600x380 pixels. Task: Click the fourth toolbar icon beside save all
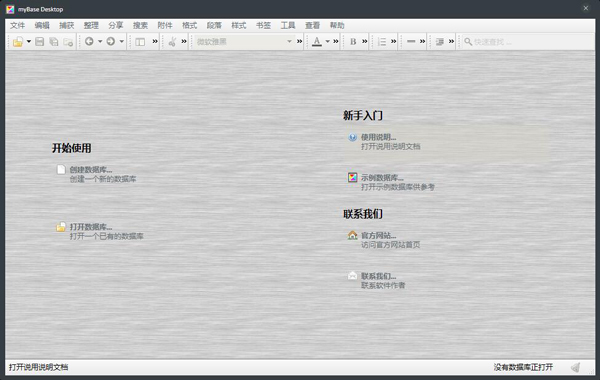68,41
